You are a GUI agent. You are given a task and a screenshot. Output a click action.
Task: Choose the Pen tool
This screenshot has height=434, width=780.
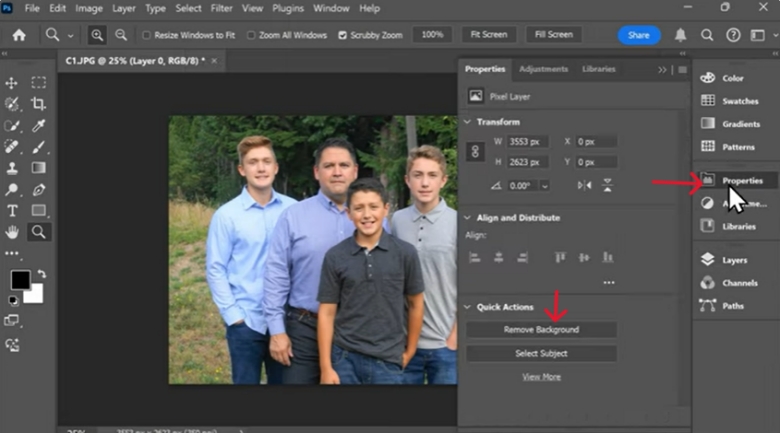click(39, 189)
